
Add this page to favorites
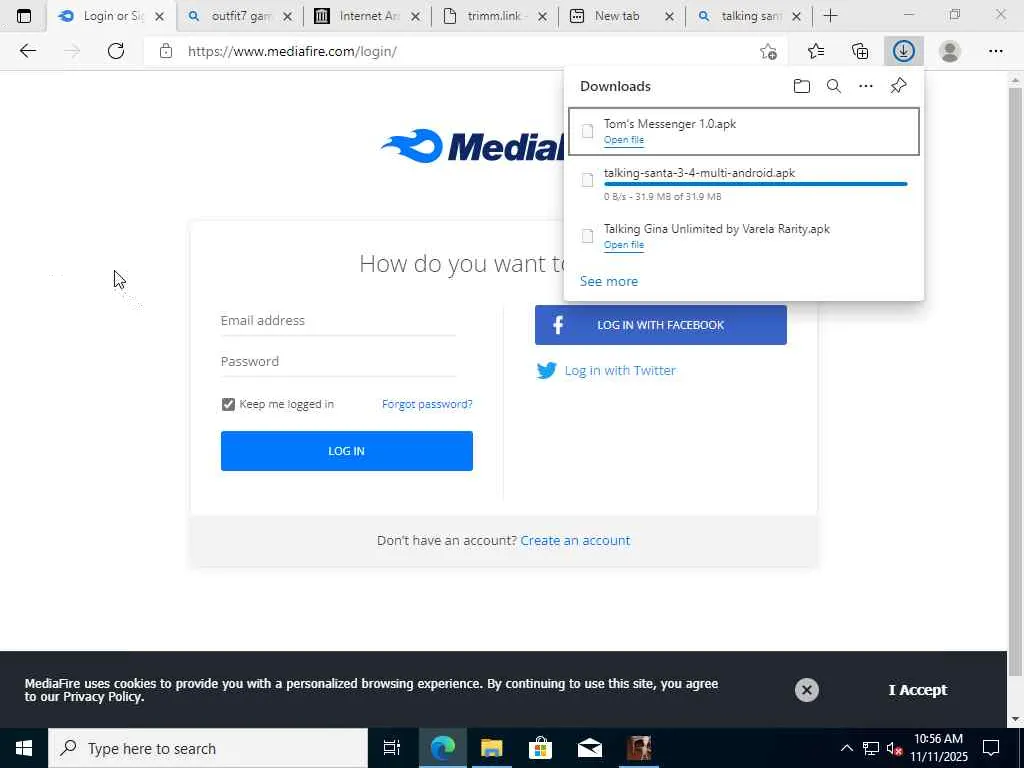pos(769,51)
